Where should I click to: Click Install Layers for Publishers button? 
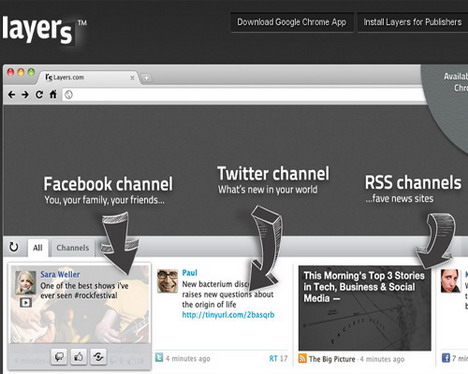(x=413, y=22)
